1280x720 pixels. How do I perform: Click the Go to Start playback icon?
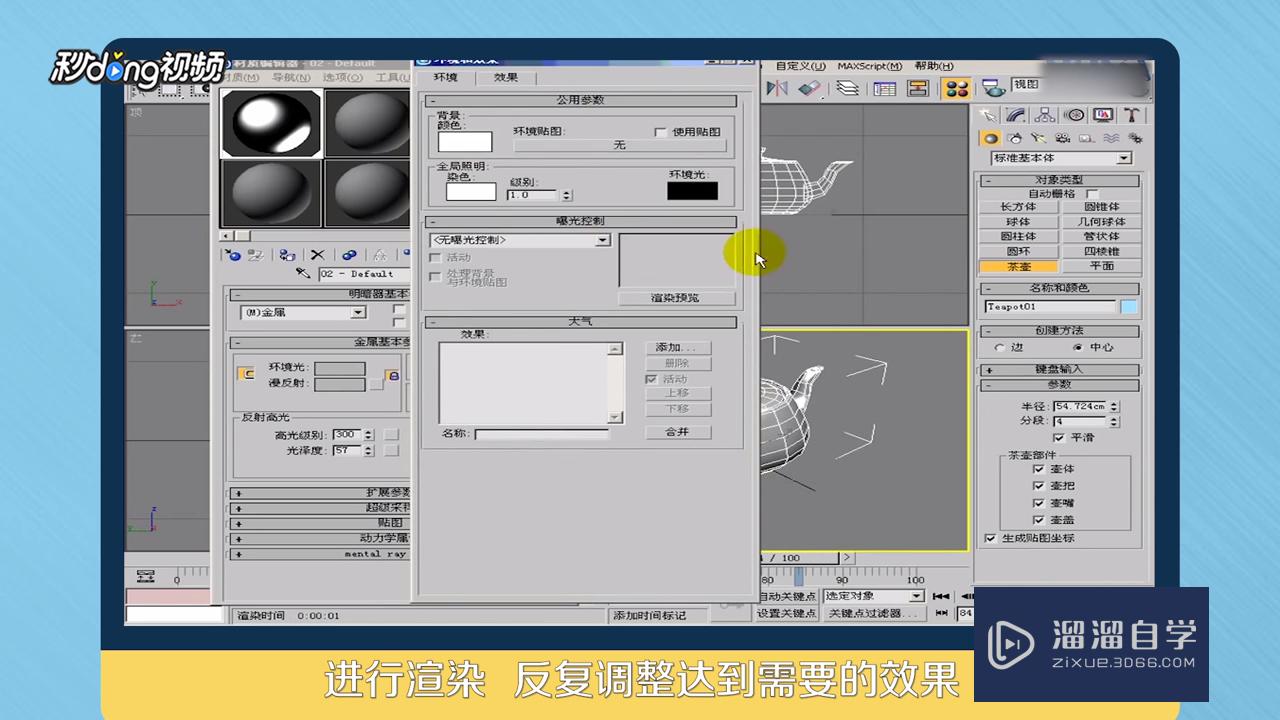(940, 596)
